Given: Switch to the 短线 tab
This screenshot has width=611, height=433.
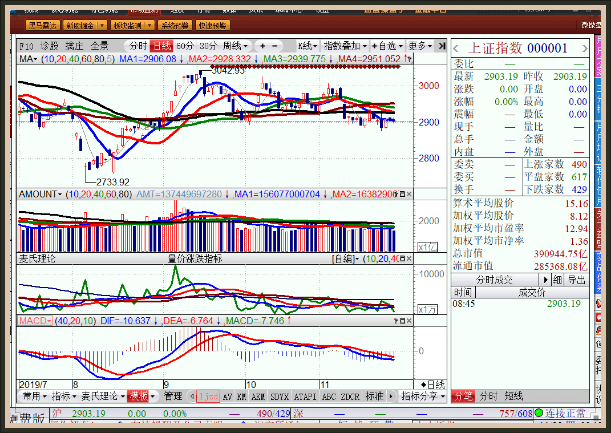Looking at the screenshot, I should tap(514, 396).
